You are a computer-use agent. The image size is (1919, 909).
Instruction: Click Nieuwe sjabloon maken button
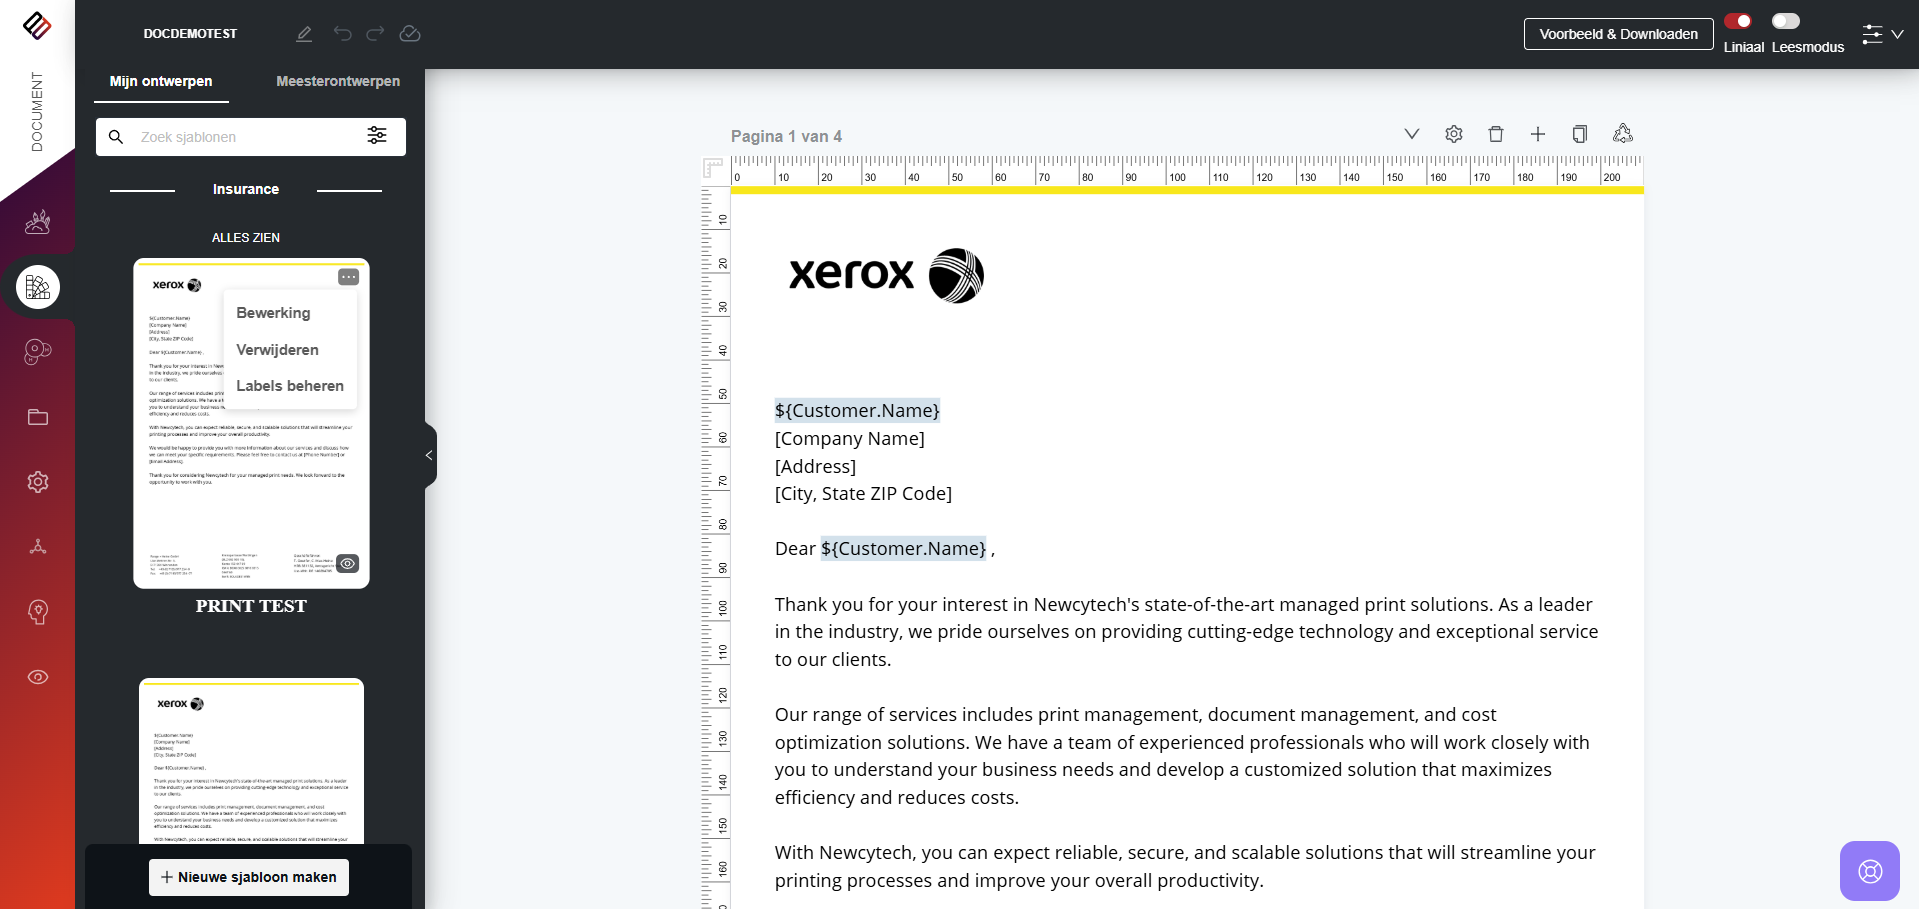click(249, 877)
